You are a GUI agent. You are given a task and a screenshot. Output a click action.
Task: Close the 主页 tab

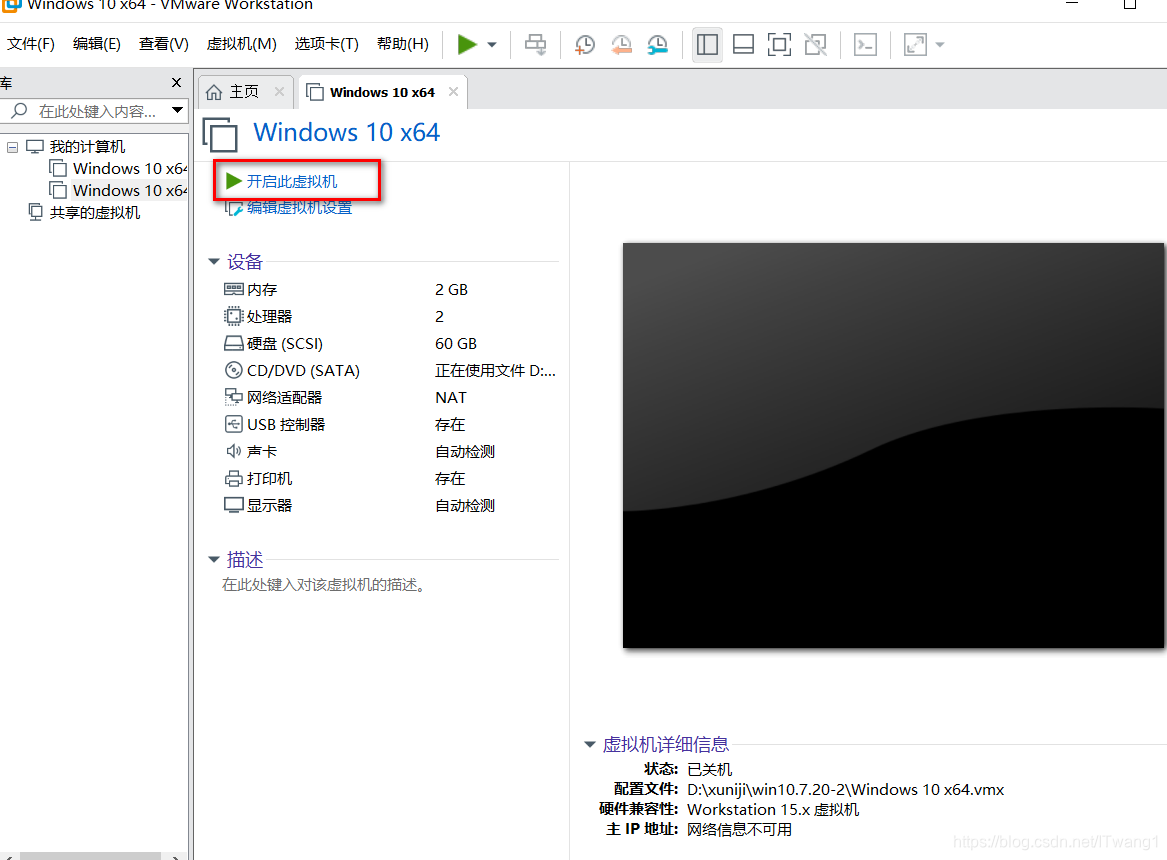(279, 91)
